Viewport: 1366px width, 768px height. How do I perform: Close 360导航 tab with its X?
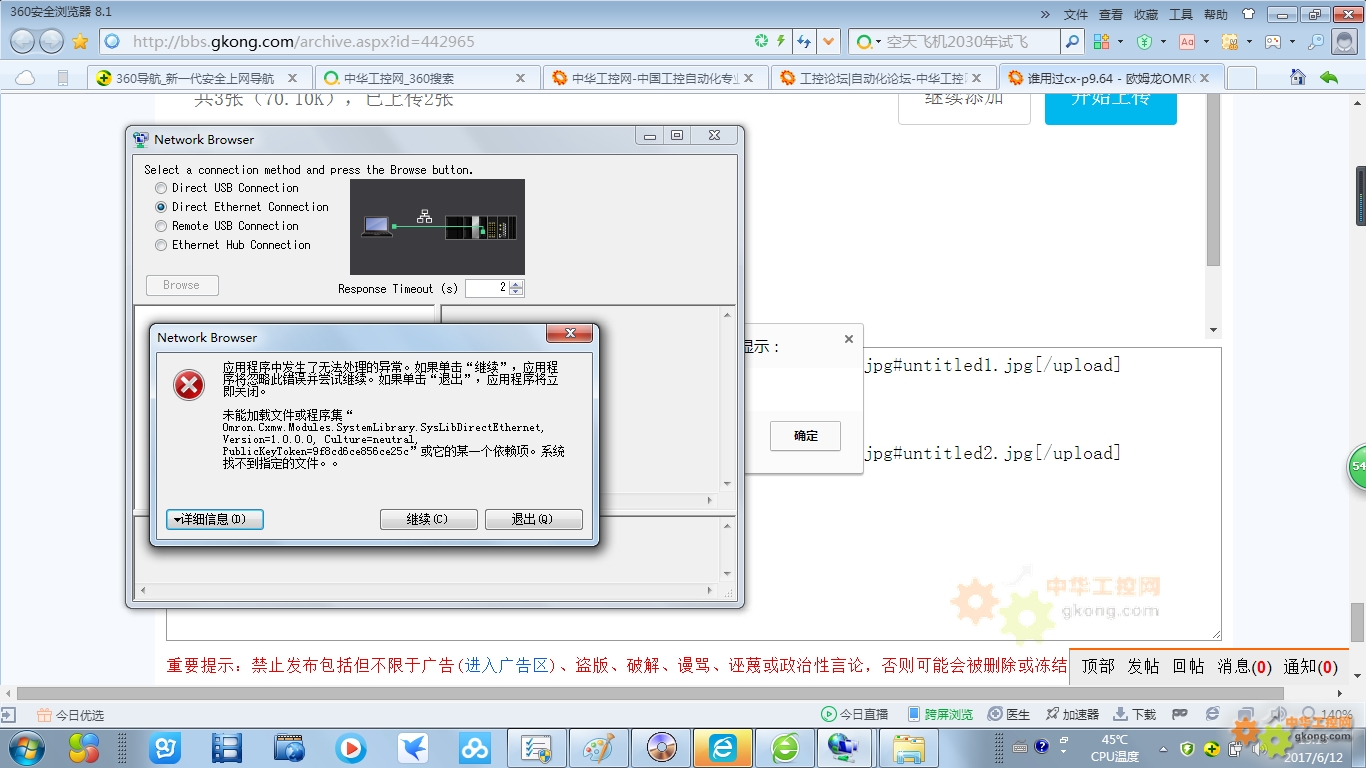tap(292, 78)
